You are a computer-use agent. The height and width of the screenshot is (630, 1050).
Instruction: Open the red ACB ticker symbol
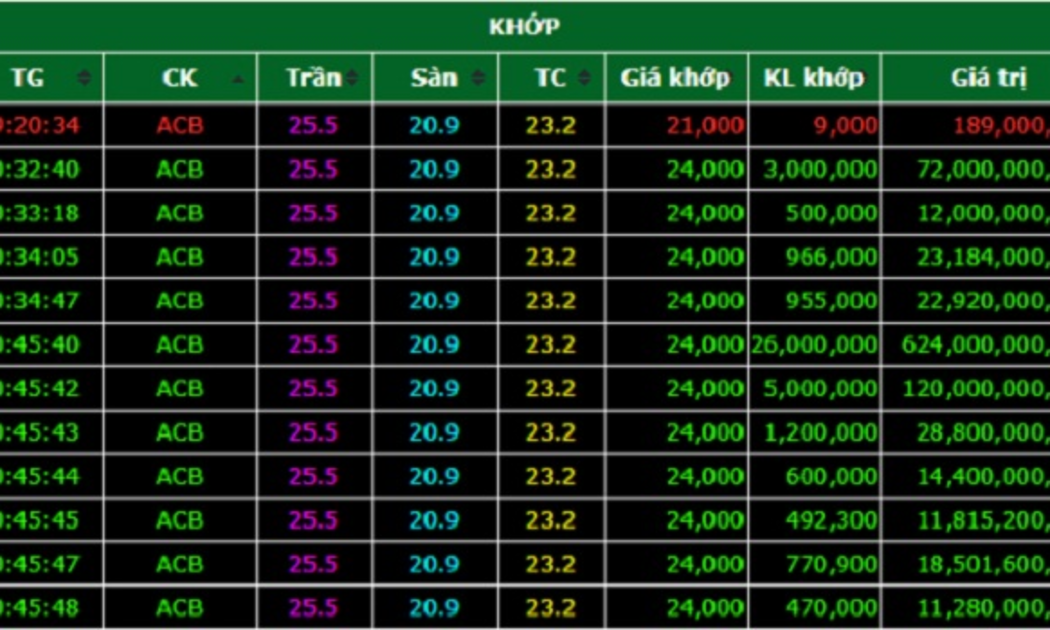tap(180, 125)
